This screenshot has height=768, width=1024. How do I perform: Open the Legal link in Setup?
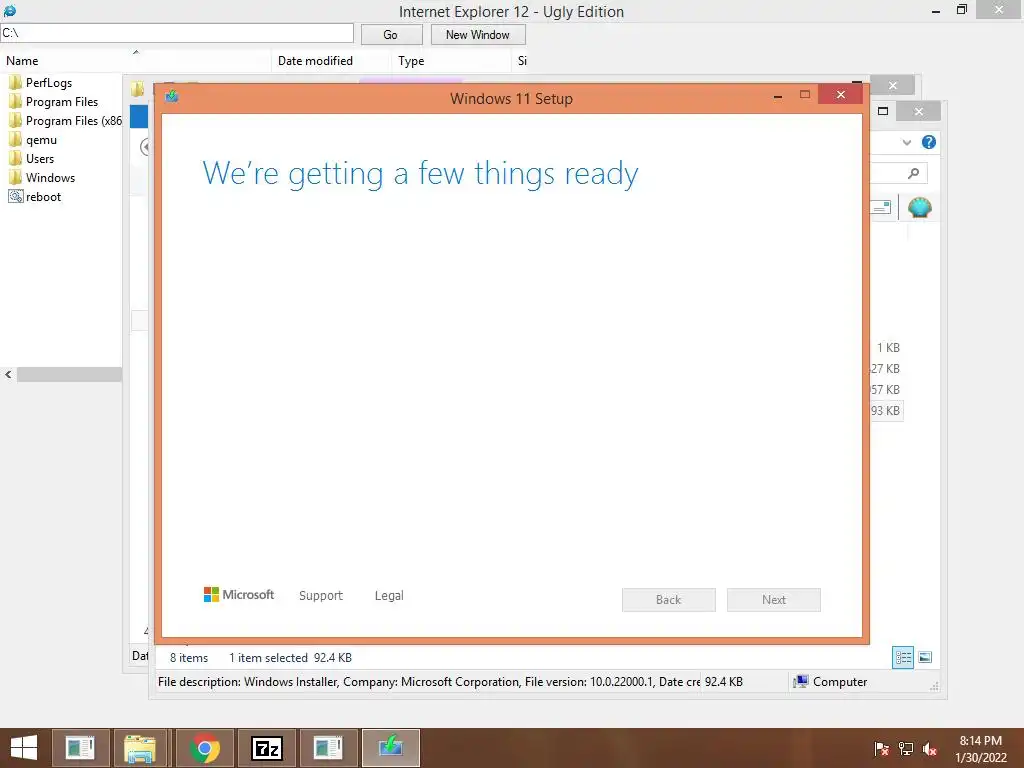pyautogui.click(x=389, y=596)
